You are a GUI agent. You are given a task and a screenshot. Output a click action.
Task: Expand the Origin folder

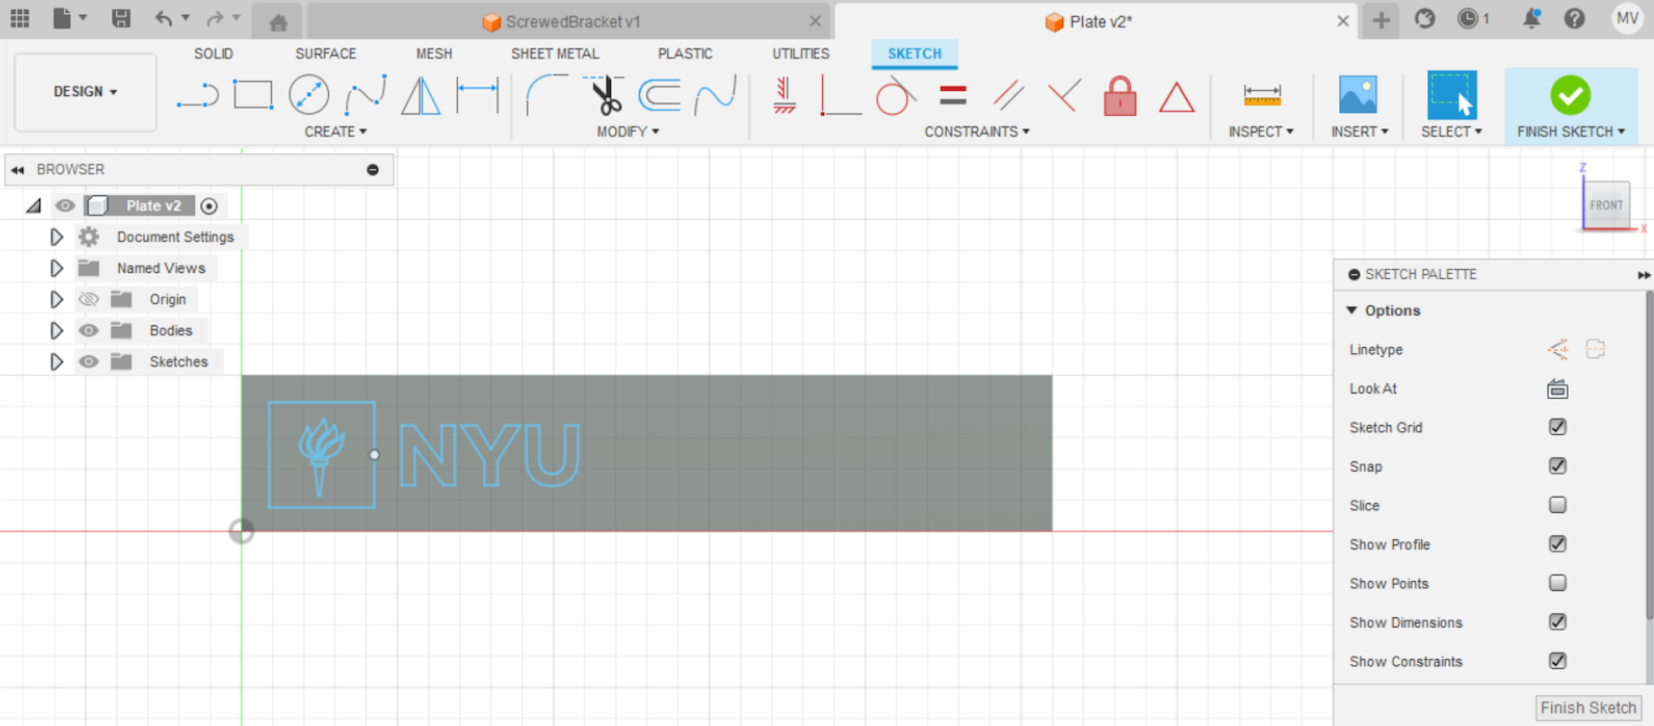pos(56,299)
